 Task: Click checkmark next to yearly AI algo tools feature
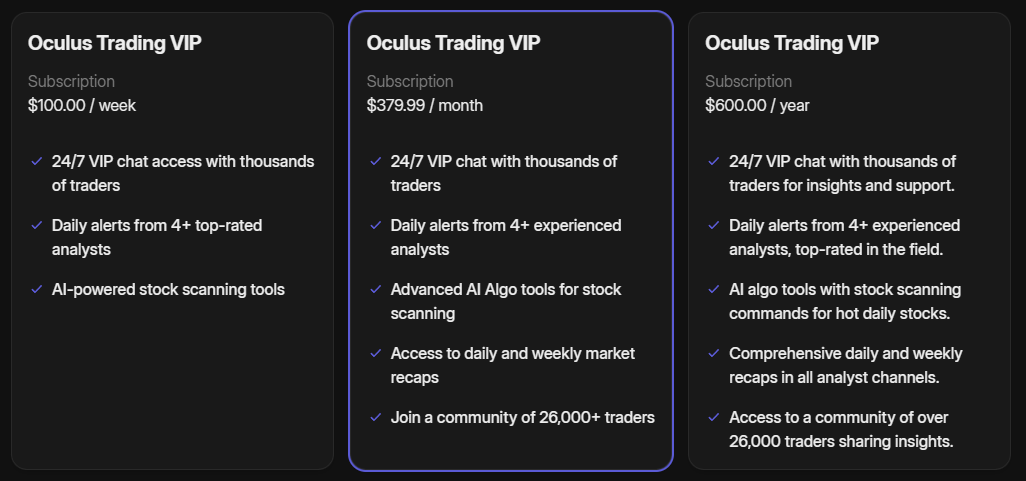[713, 289]
